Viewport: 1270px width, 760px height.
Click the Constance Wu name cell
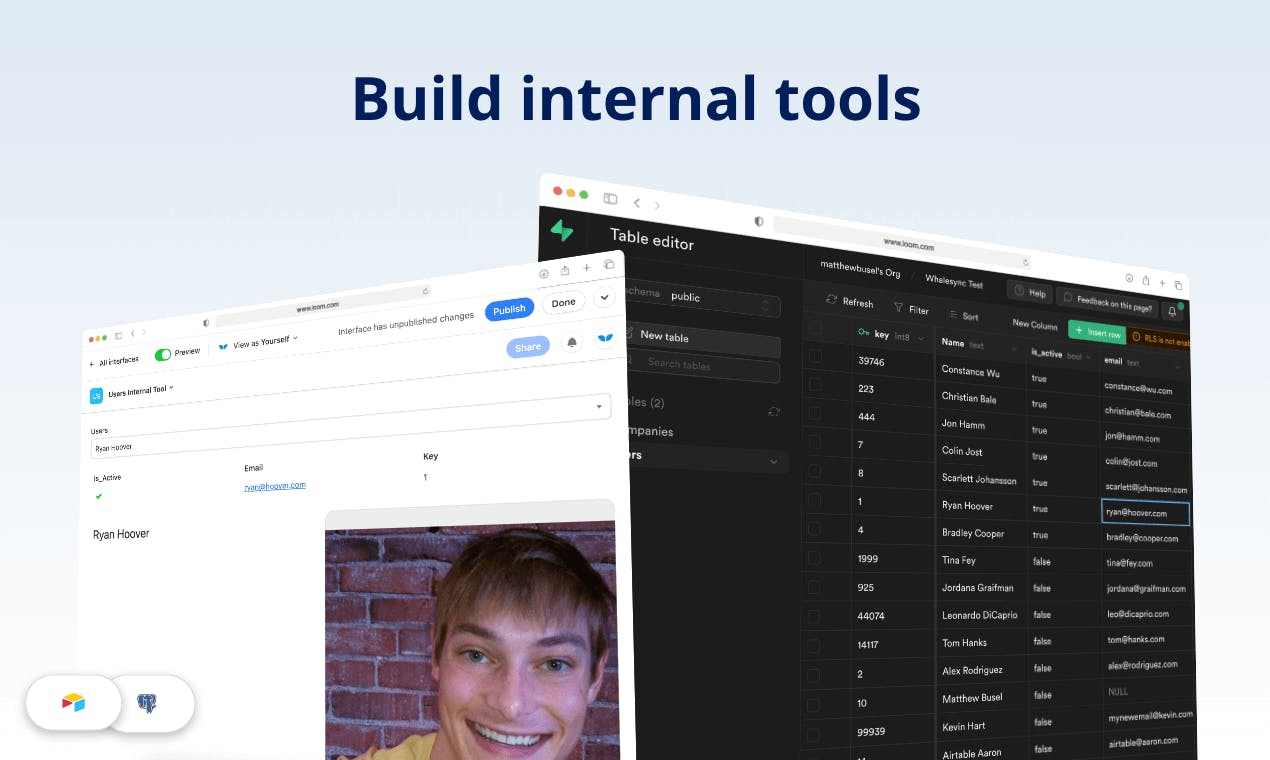(x=981, y=371)
